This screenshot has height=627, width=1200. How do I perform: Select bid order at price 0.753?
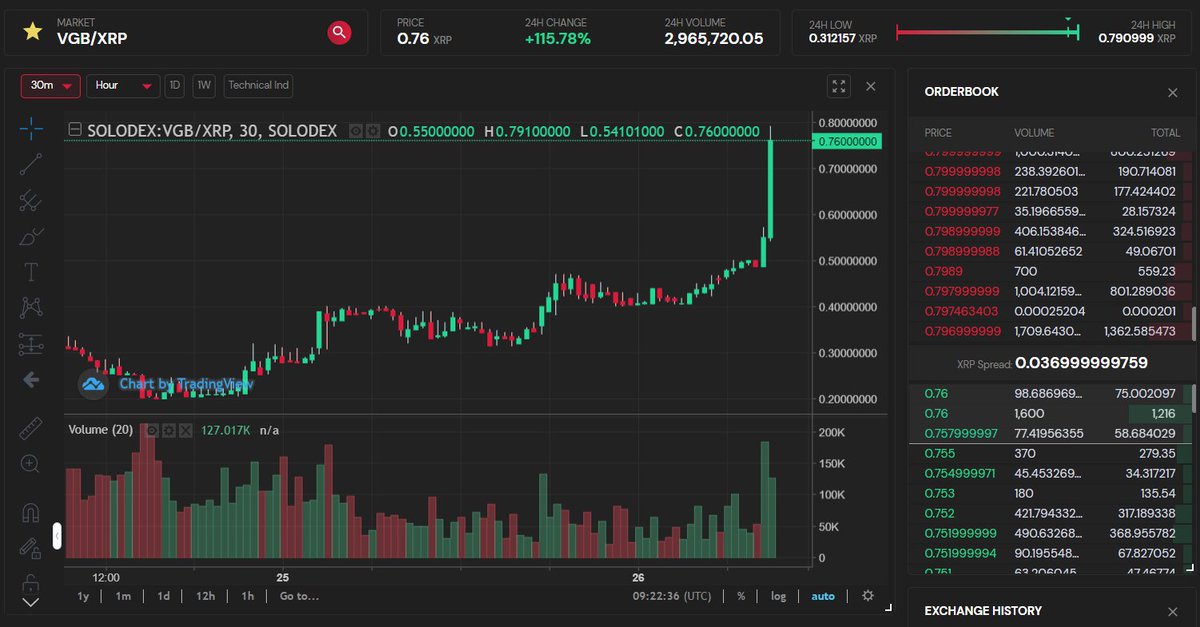pyautogui.click(x=1048, y=493)
